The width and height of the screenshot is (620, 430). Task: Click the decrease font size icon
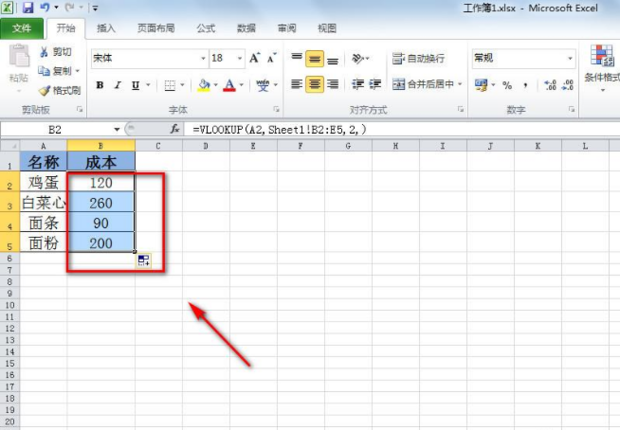click(272, 58)
